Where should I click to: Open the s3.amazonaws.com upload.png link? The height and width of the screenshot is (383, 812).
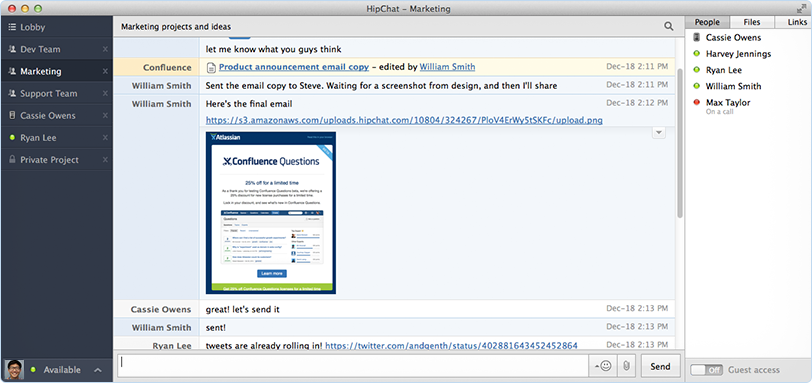tap(404, 120)
